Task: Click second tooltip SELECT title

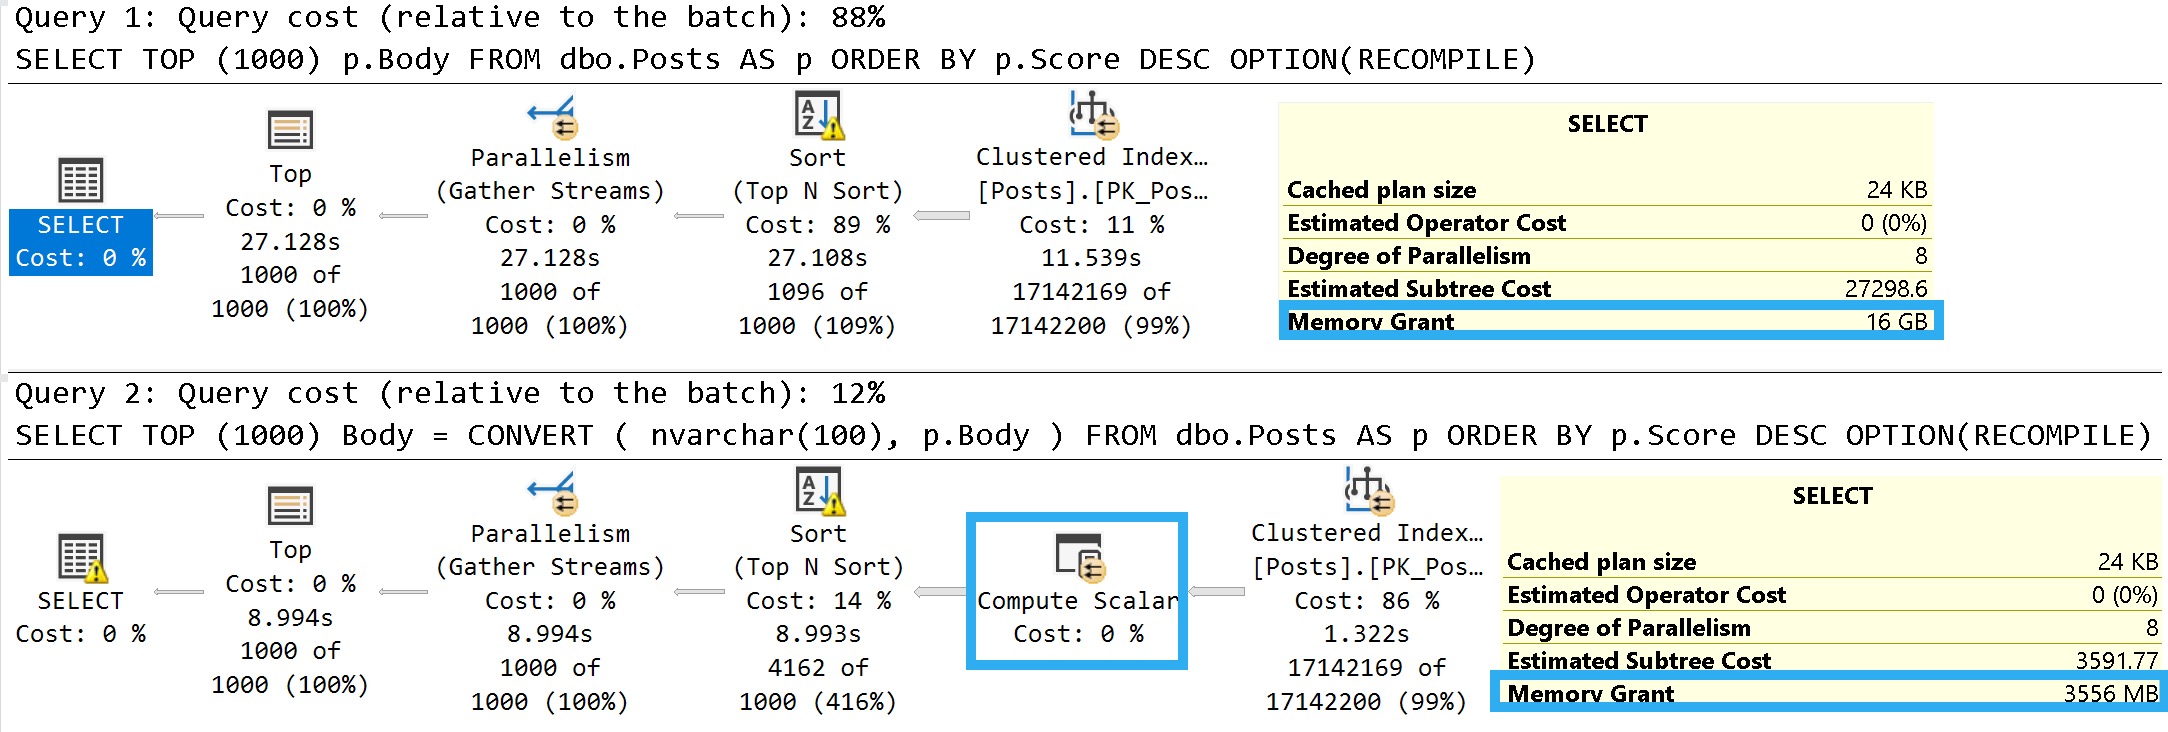Action: [x=1832, y=496]
